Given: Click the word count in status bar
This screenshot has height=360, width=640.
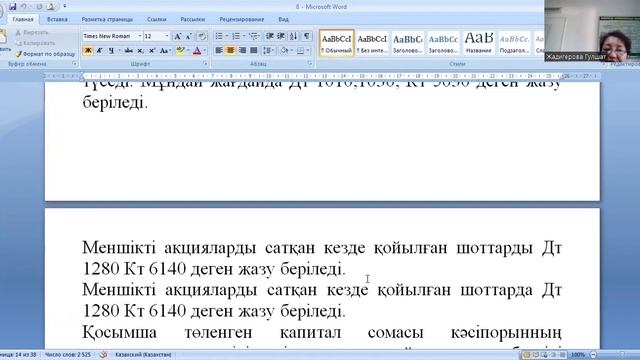Looking at the screenshot, I should point(68,355).
